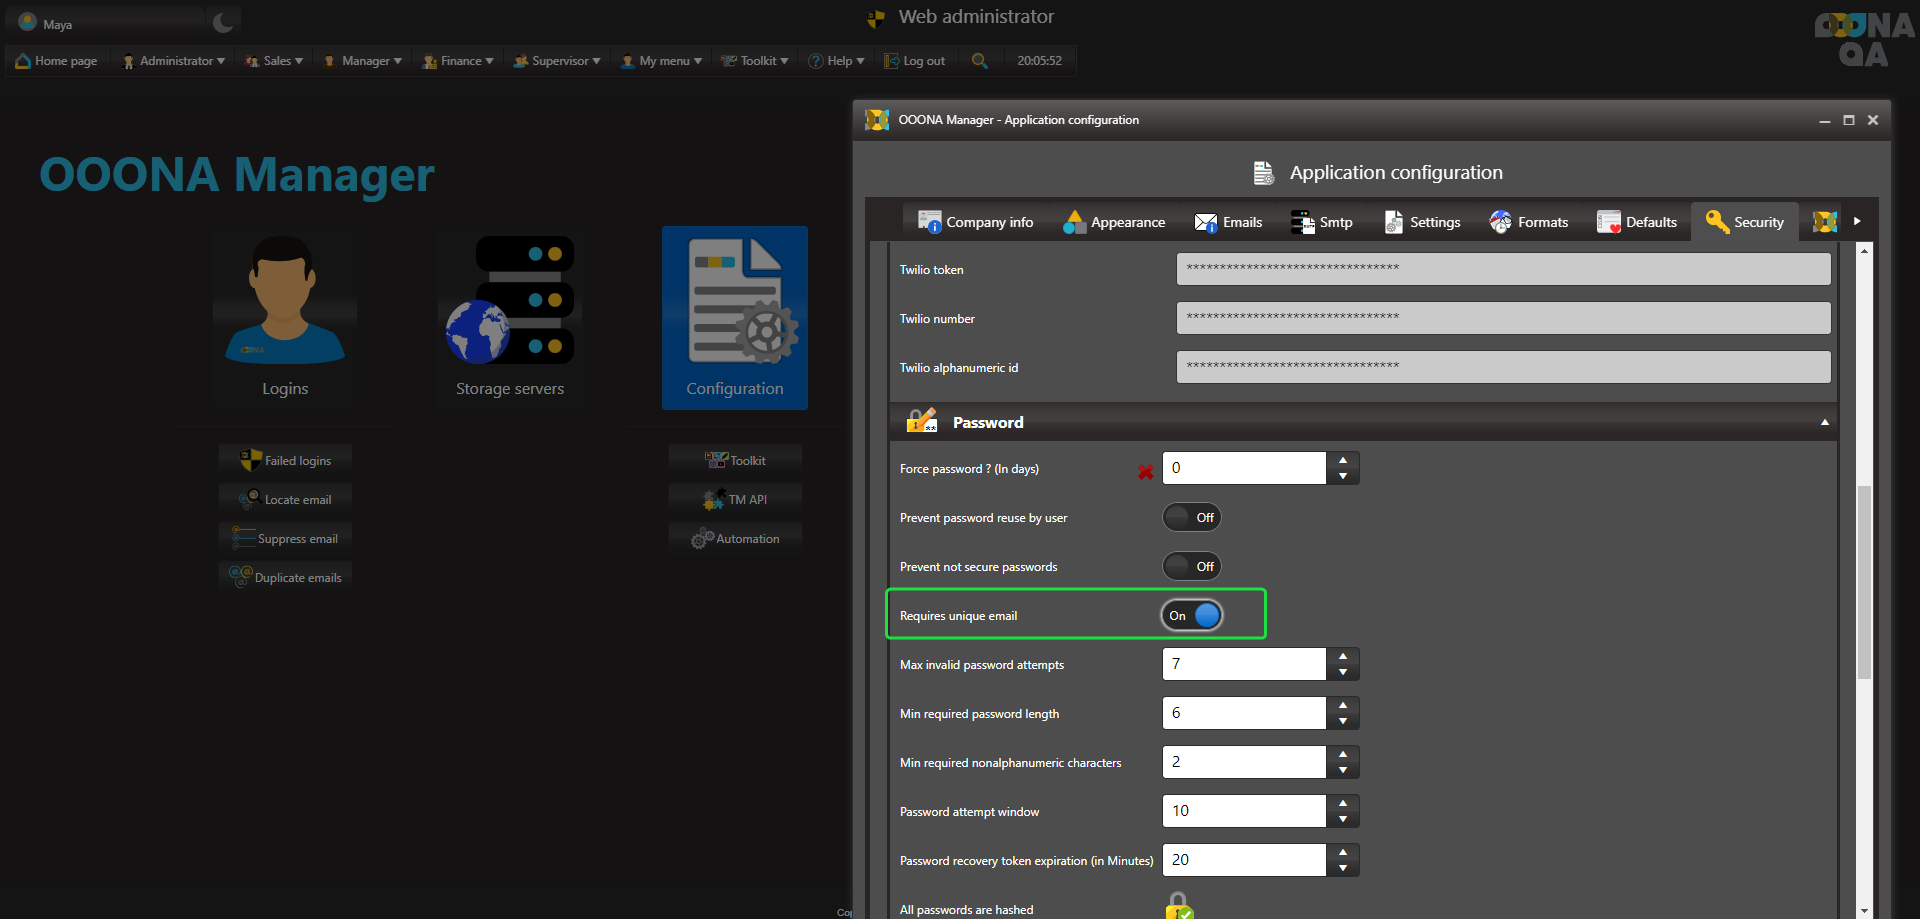Disable the Requires unique email switch
Image resolution: width=1920 pixels, height=919 pixels.
click(1191, 615)
